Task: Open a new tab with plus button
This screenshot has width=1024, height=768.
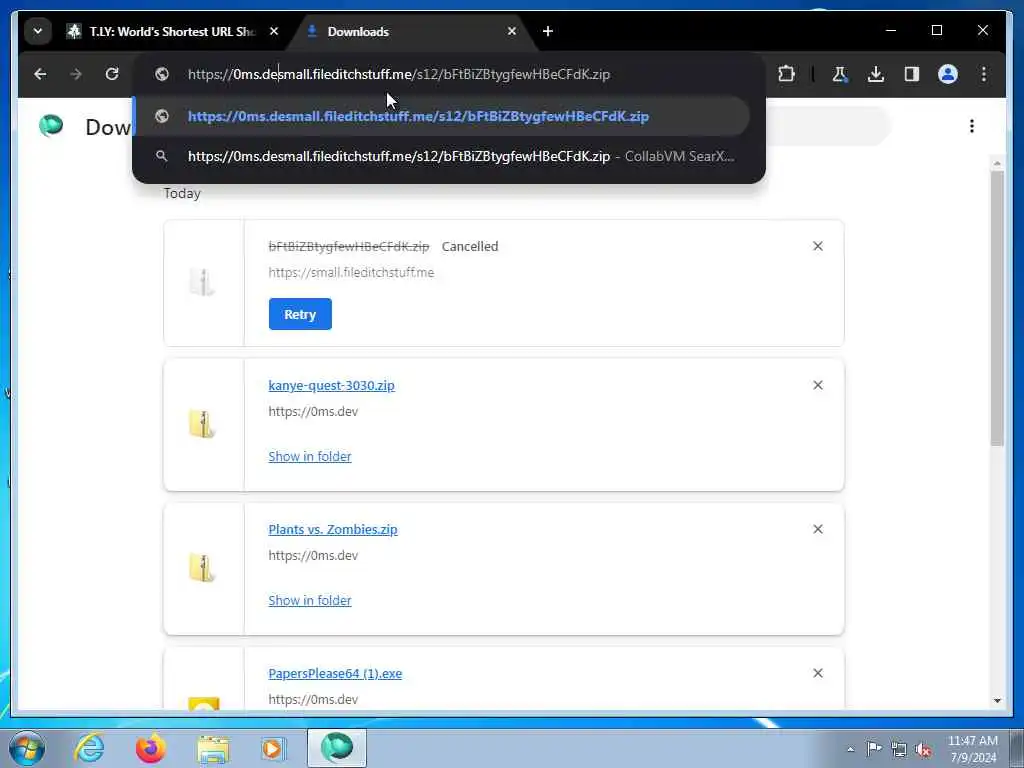Action: click(x=548, y=31)
